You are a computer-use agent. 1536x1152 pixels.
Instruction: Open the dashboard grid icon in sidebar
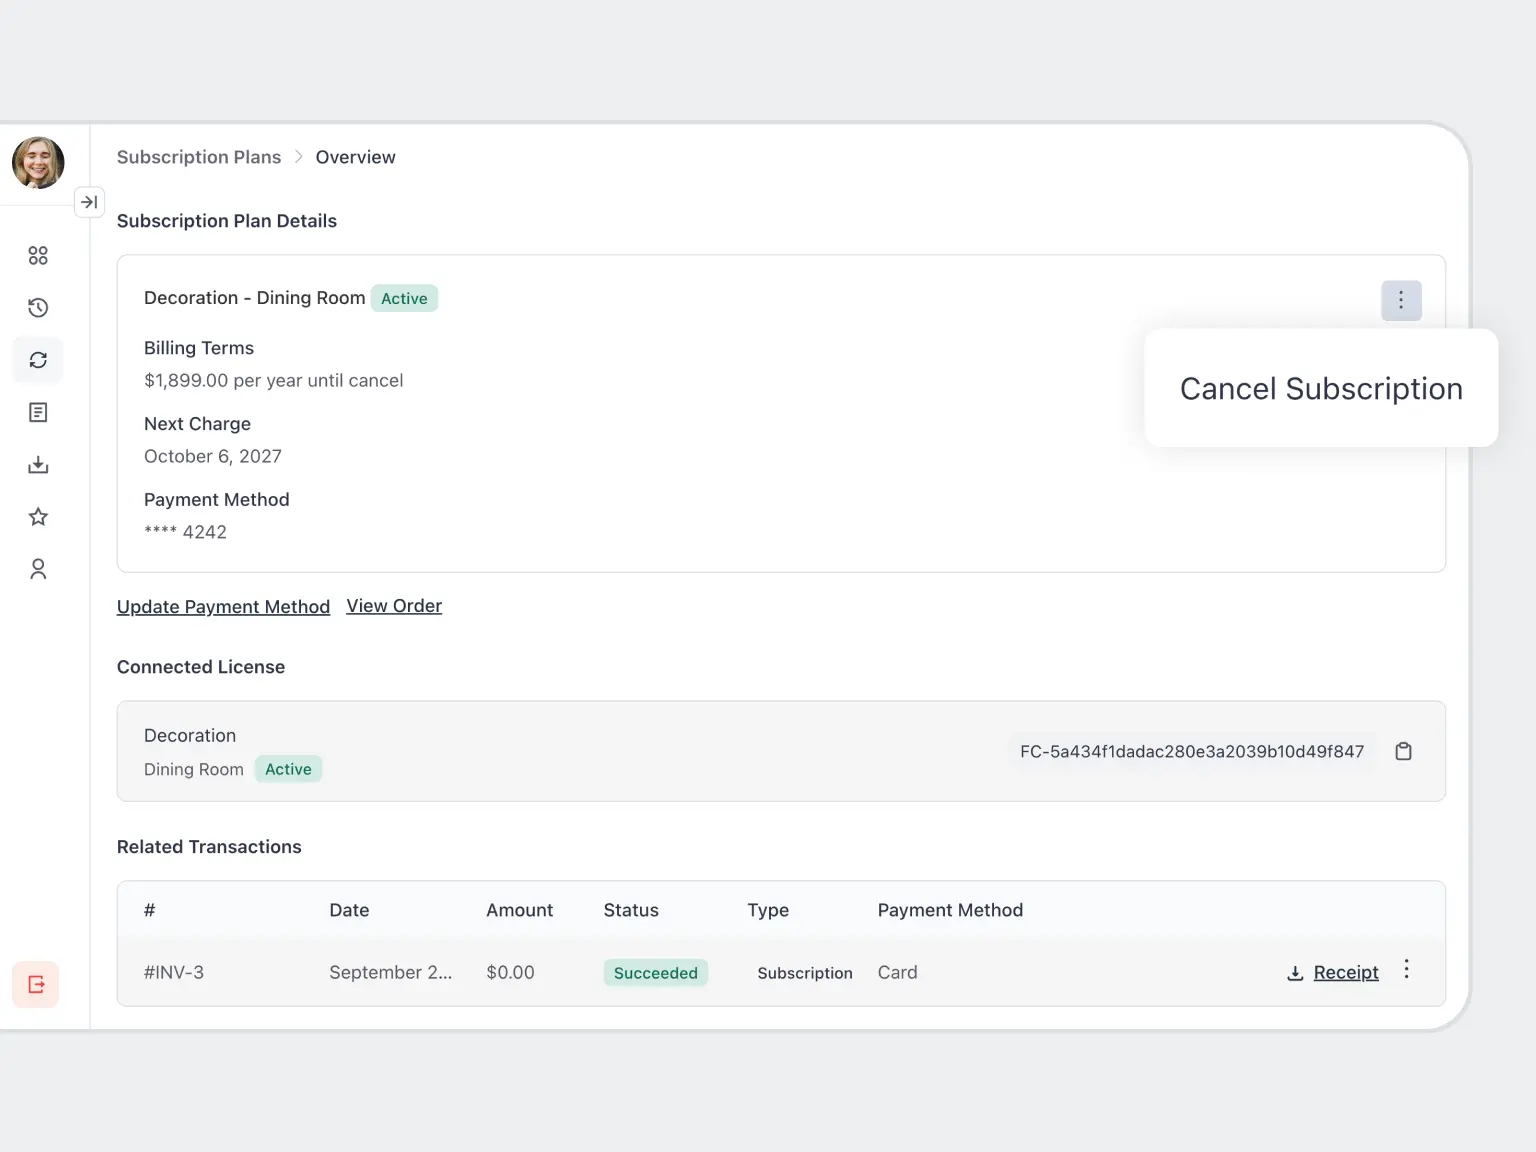pos(38,256)
